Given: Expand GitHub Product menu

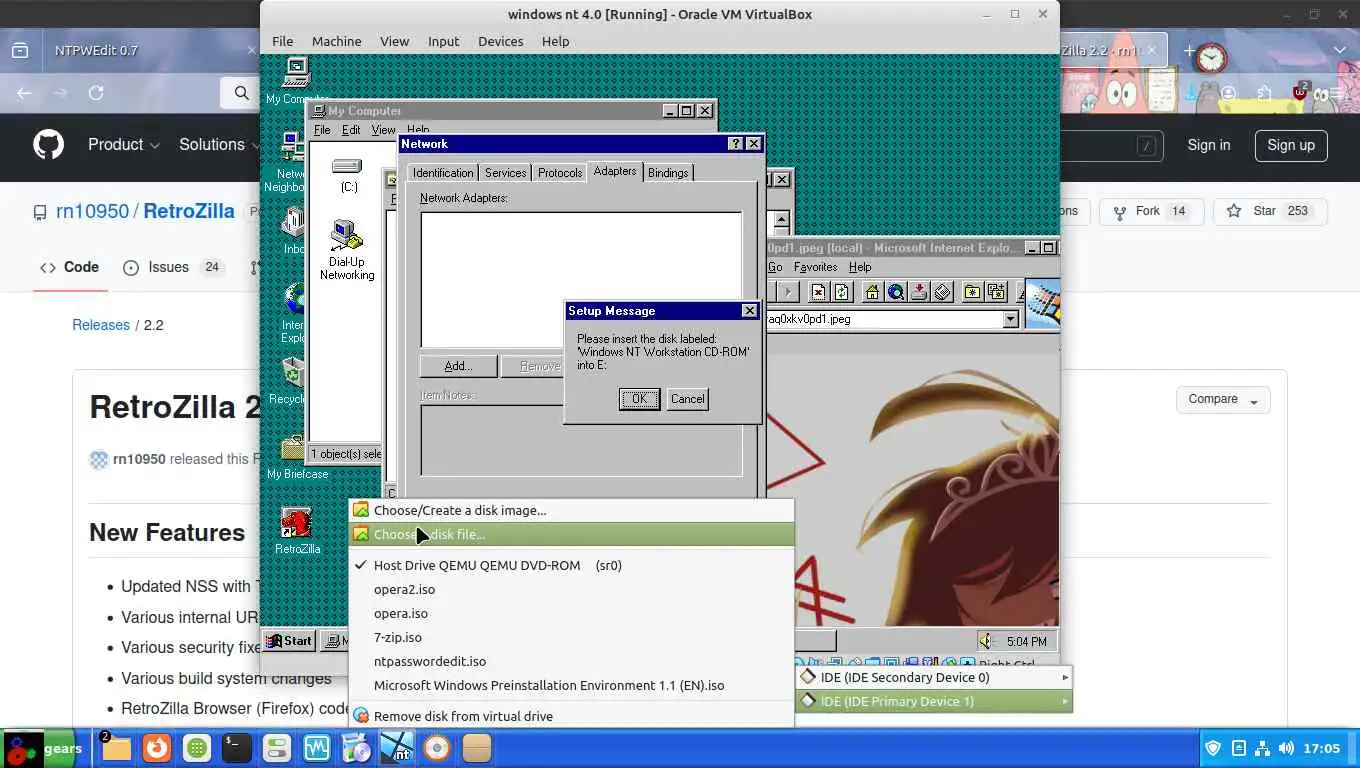Looking at the screenshot, I should (x=124, y=145).
